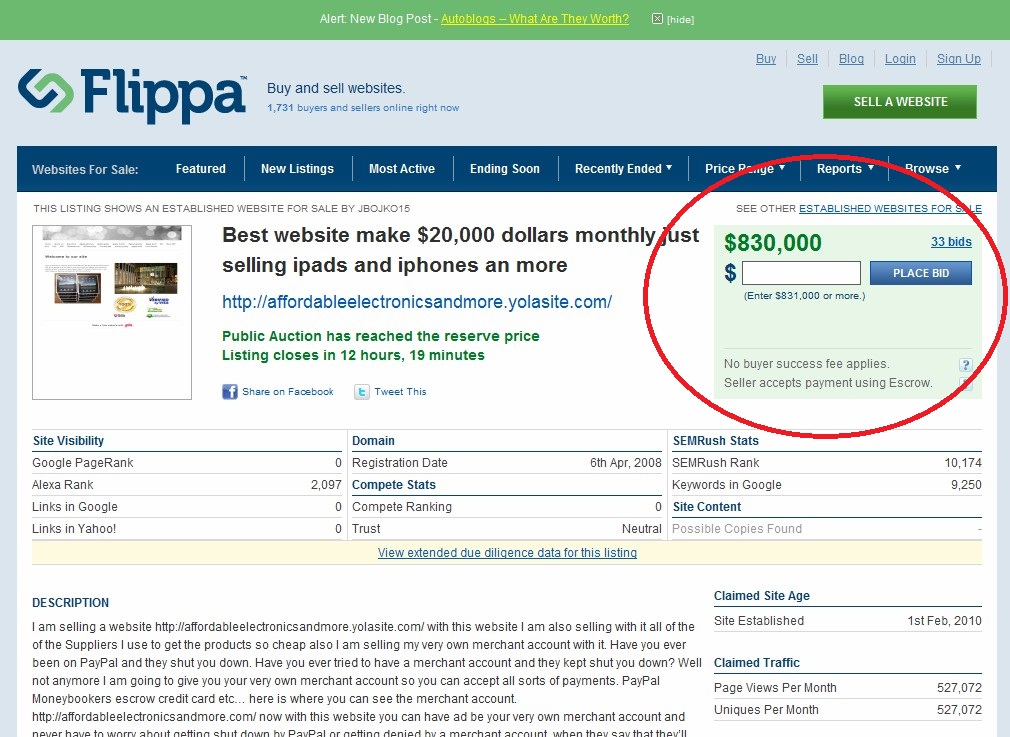Click the hide alert X icon

pyautogui.click(x=657, y=19)
